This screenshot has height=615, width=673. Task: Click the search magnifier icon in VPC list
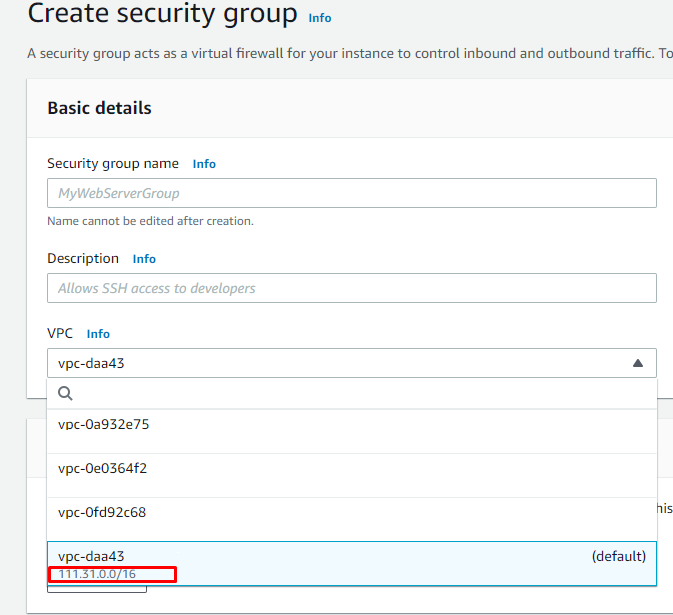(x=65, y=393)
